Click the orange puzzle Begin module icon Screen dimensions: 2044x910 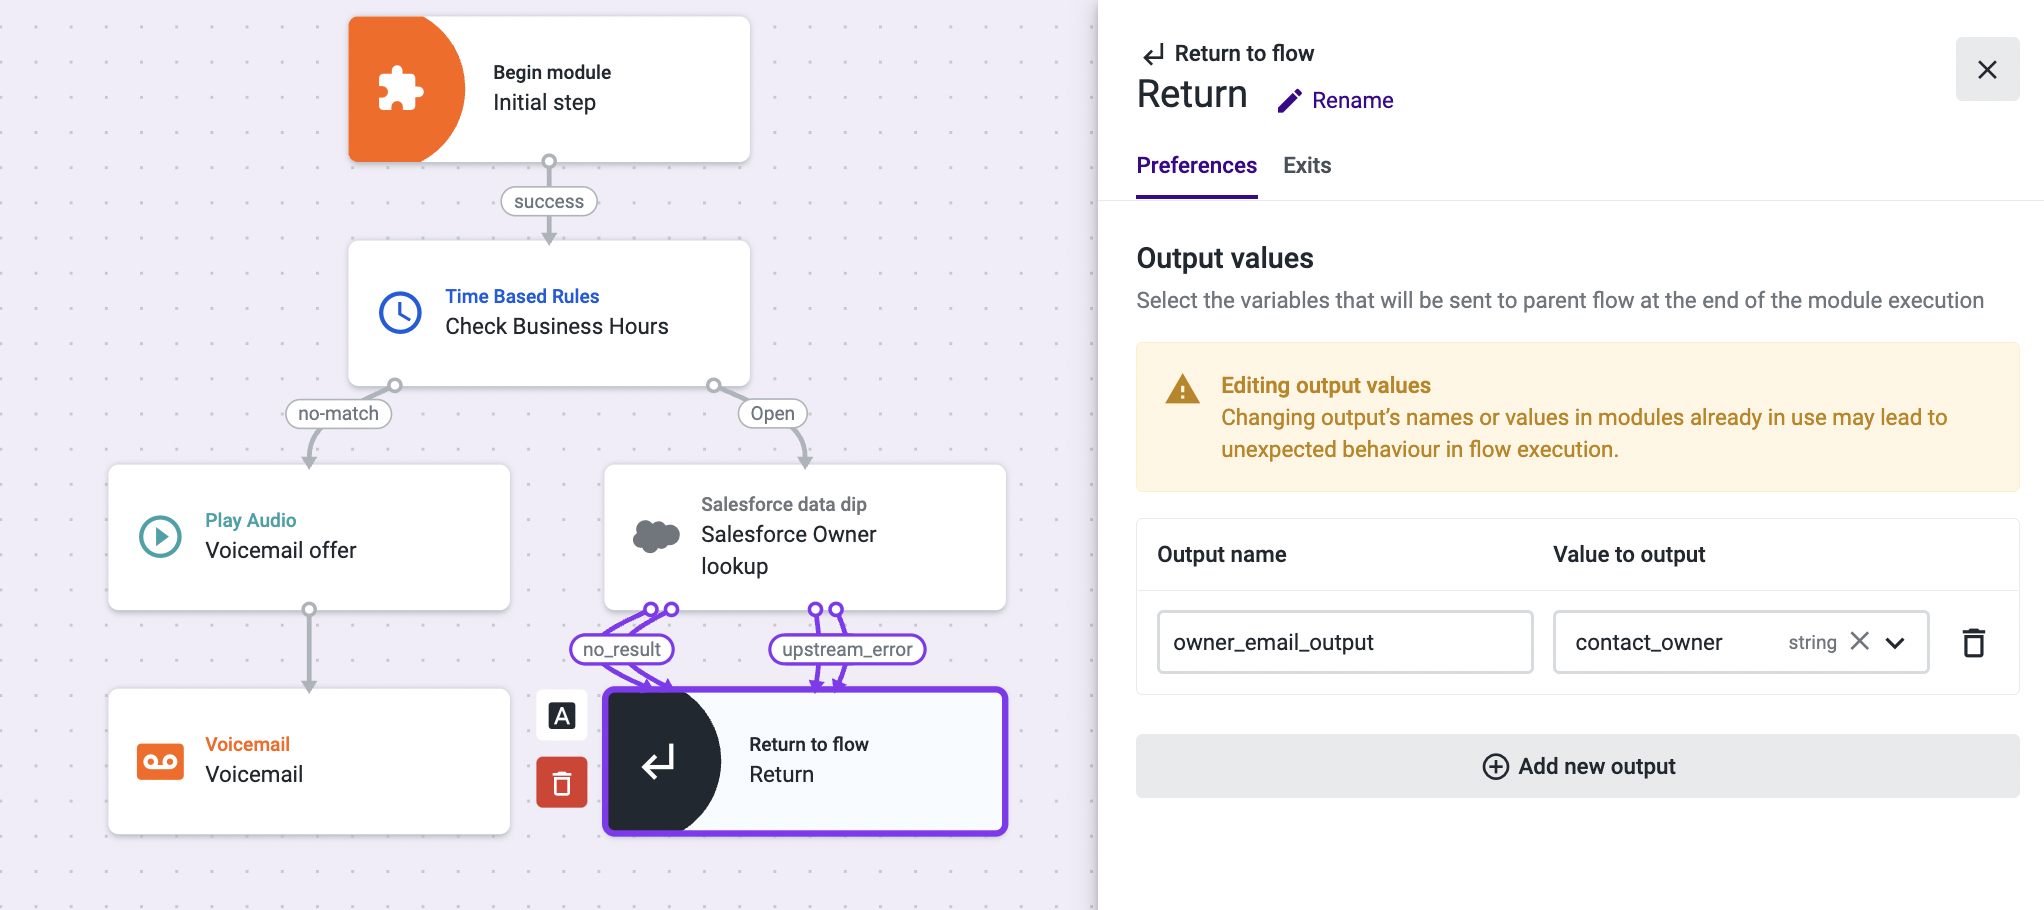click(400, 89)
